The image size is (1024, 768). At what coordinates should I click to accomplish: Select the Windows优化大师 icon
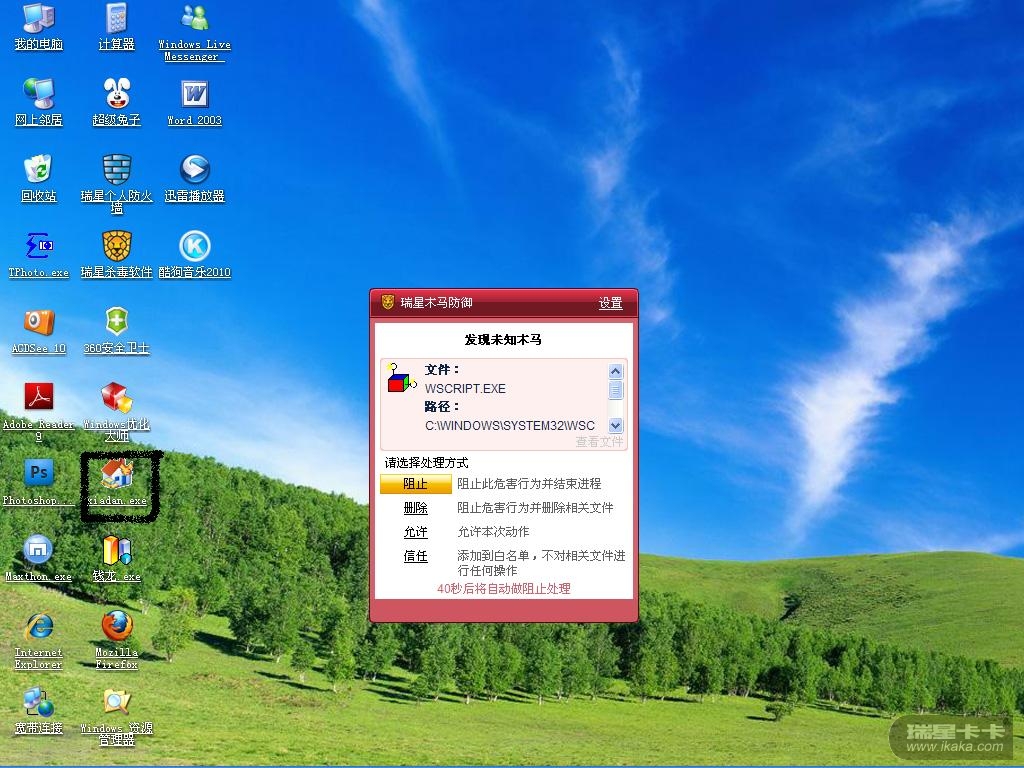(116, 411)
